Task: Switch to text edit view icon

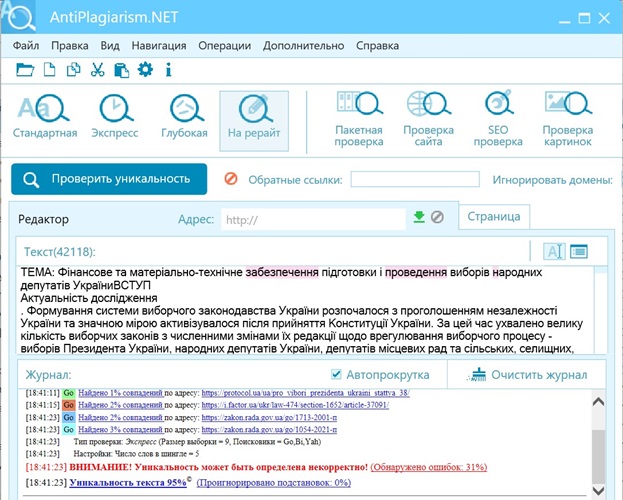Action: [554, 251]
